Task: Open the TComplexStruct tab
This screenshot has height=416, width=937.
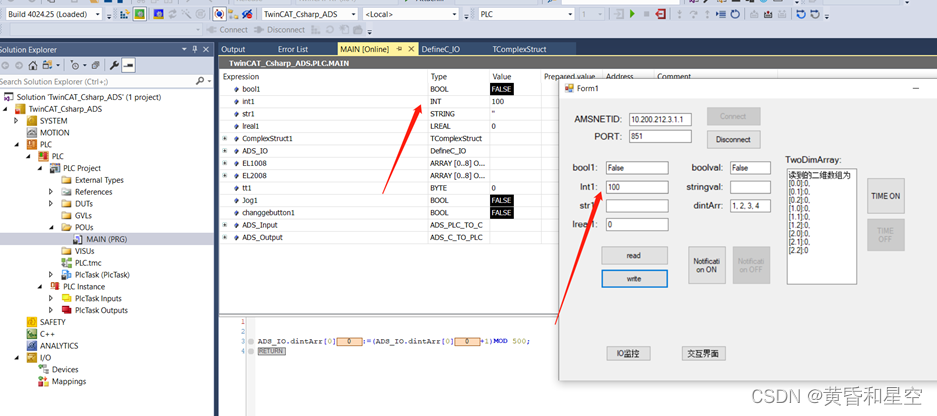Action: click(519, 49)
